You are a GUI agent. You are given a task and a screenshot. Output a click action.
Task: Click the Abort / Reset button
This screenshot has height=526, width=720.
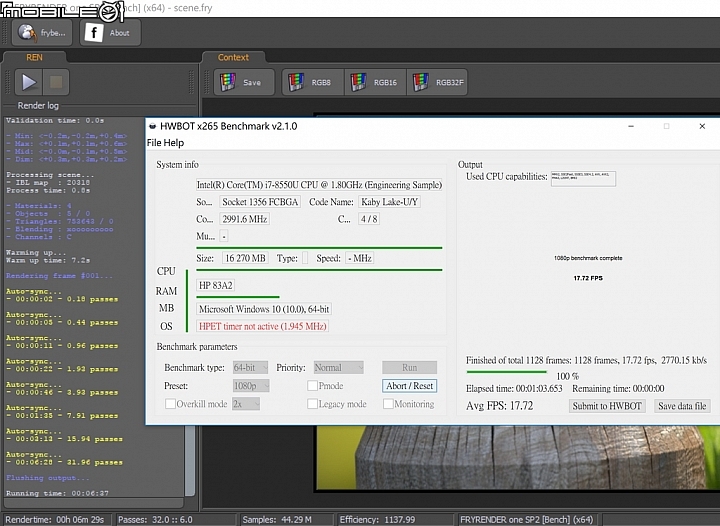pyautogui.click(x=410, y=386)
